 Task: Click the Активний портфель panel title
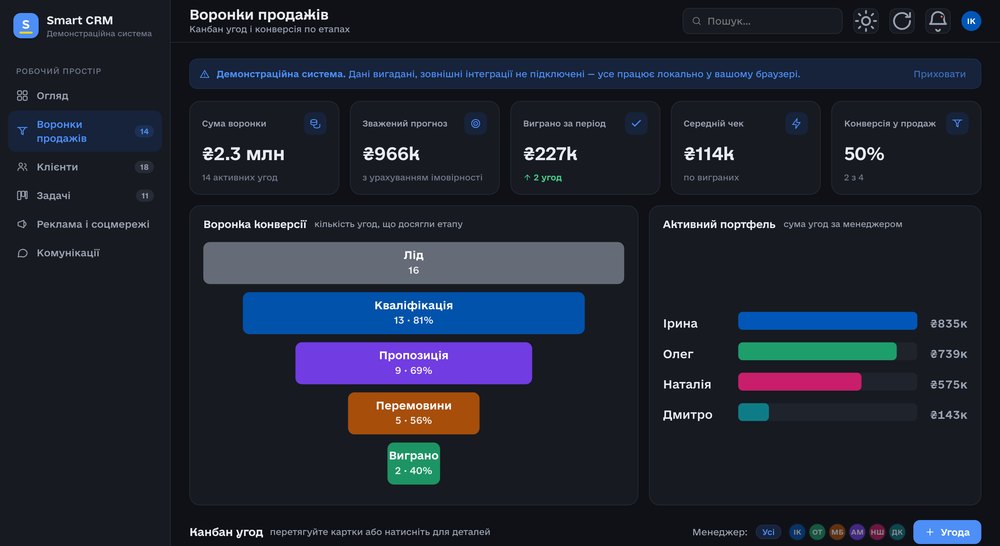[719, 225]
